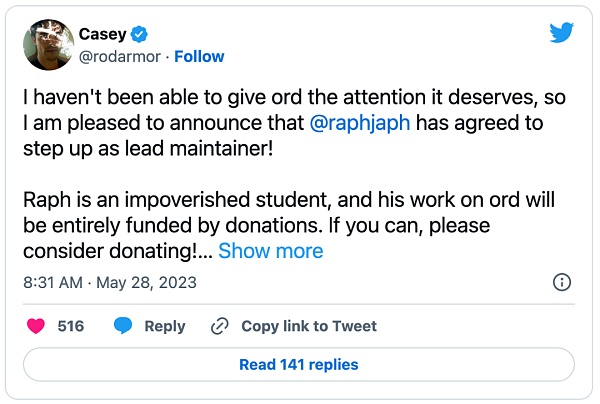Click the 516 likes count
600x404 pixels.
(71, 326)
